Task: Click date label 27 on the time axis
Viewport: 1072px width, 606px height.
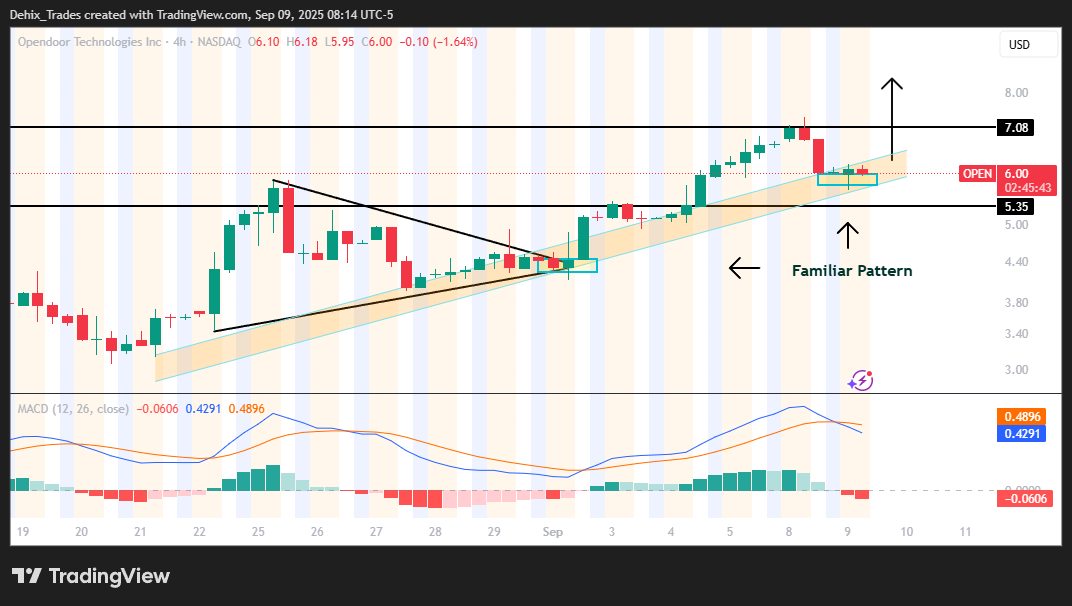Action: pyautogui.click(x=376, y=531)
